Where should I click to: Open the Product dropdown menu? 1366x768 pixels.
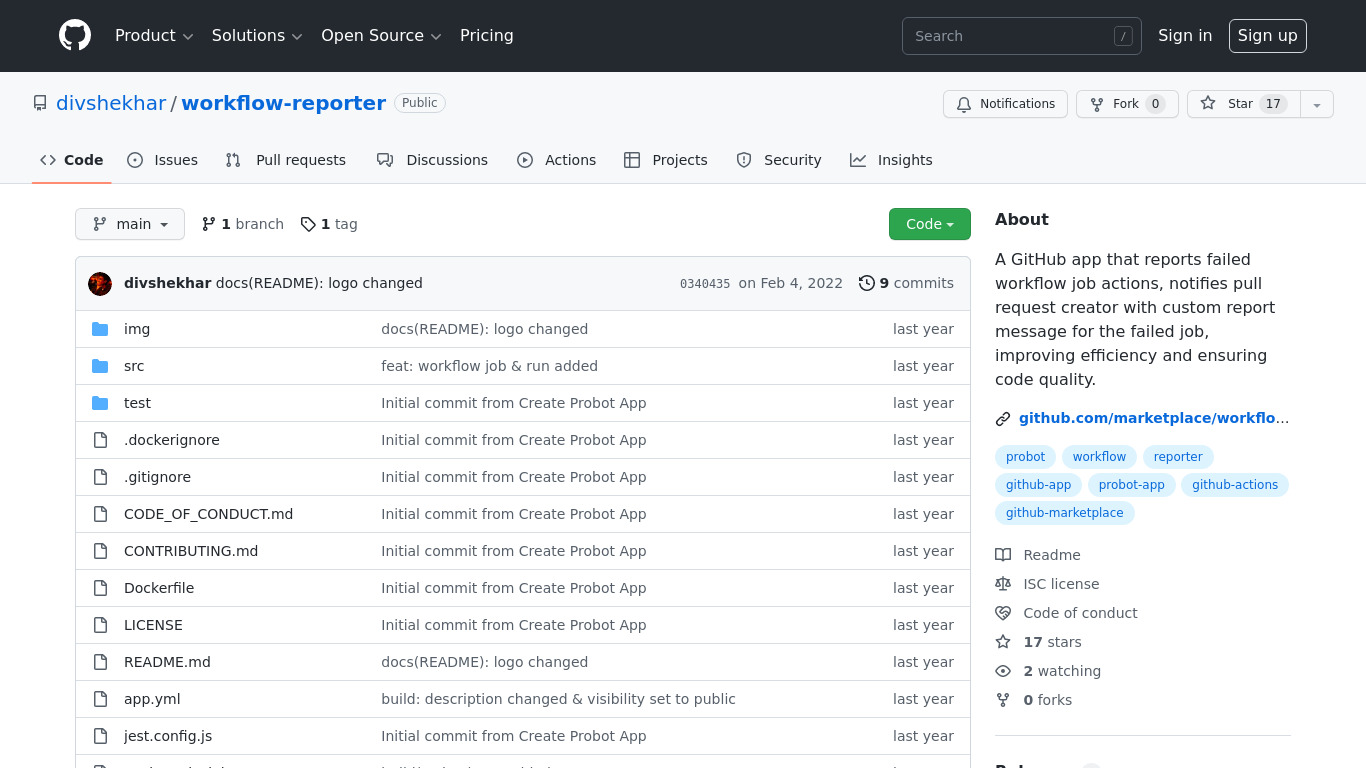pyautogui.click(x=154, y=36)
